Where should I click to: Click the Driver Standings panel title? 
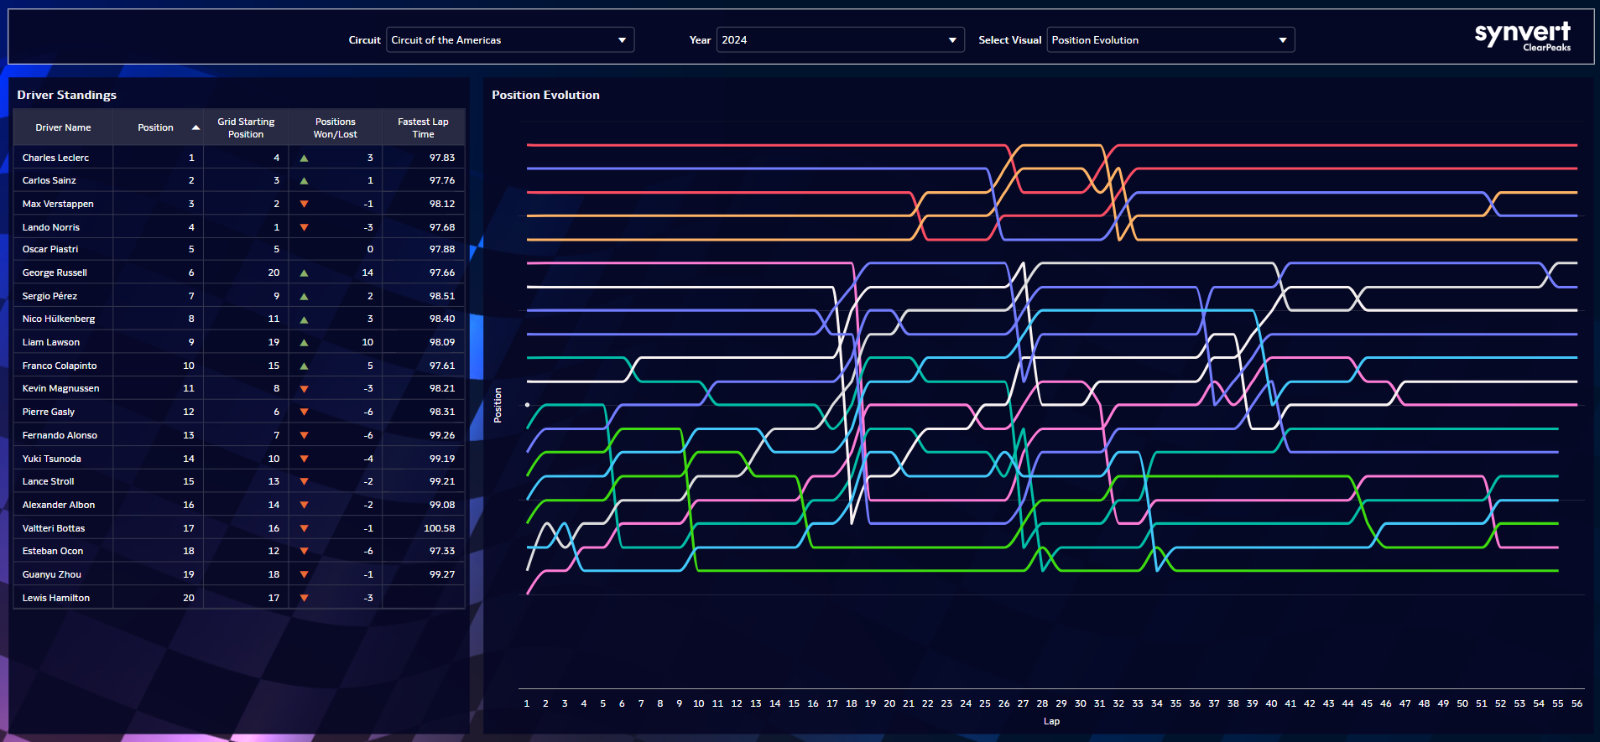tap(67, 95)
